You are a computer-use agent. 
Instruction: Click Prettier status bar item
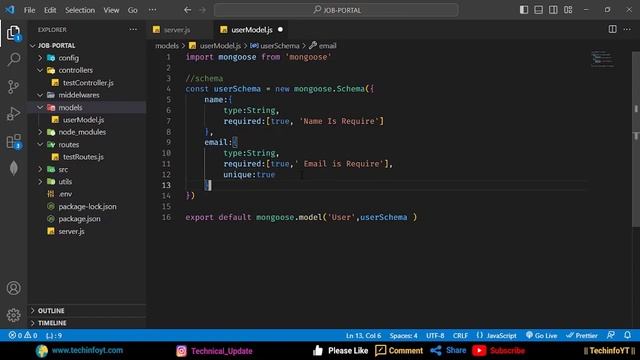click(x=582, y=336)
